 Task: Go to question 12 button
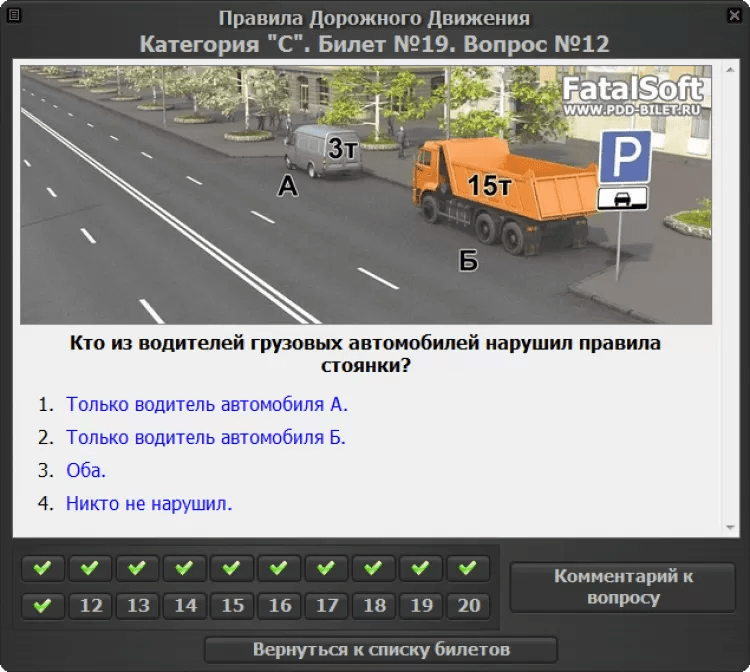[90, 605]
